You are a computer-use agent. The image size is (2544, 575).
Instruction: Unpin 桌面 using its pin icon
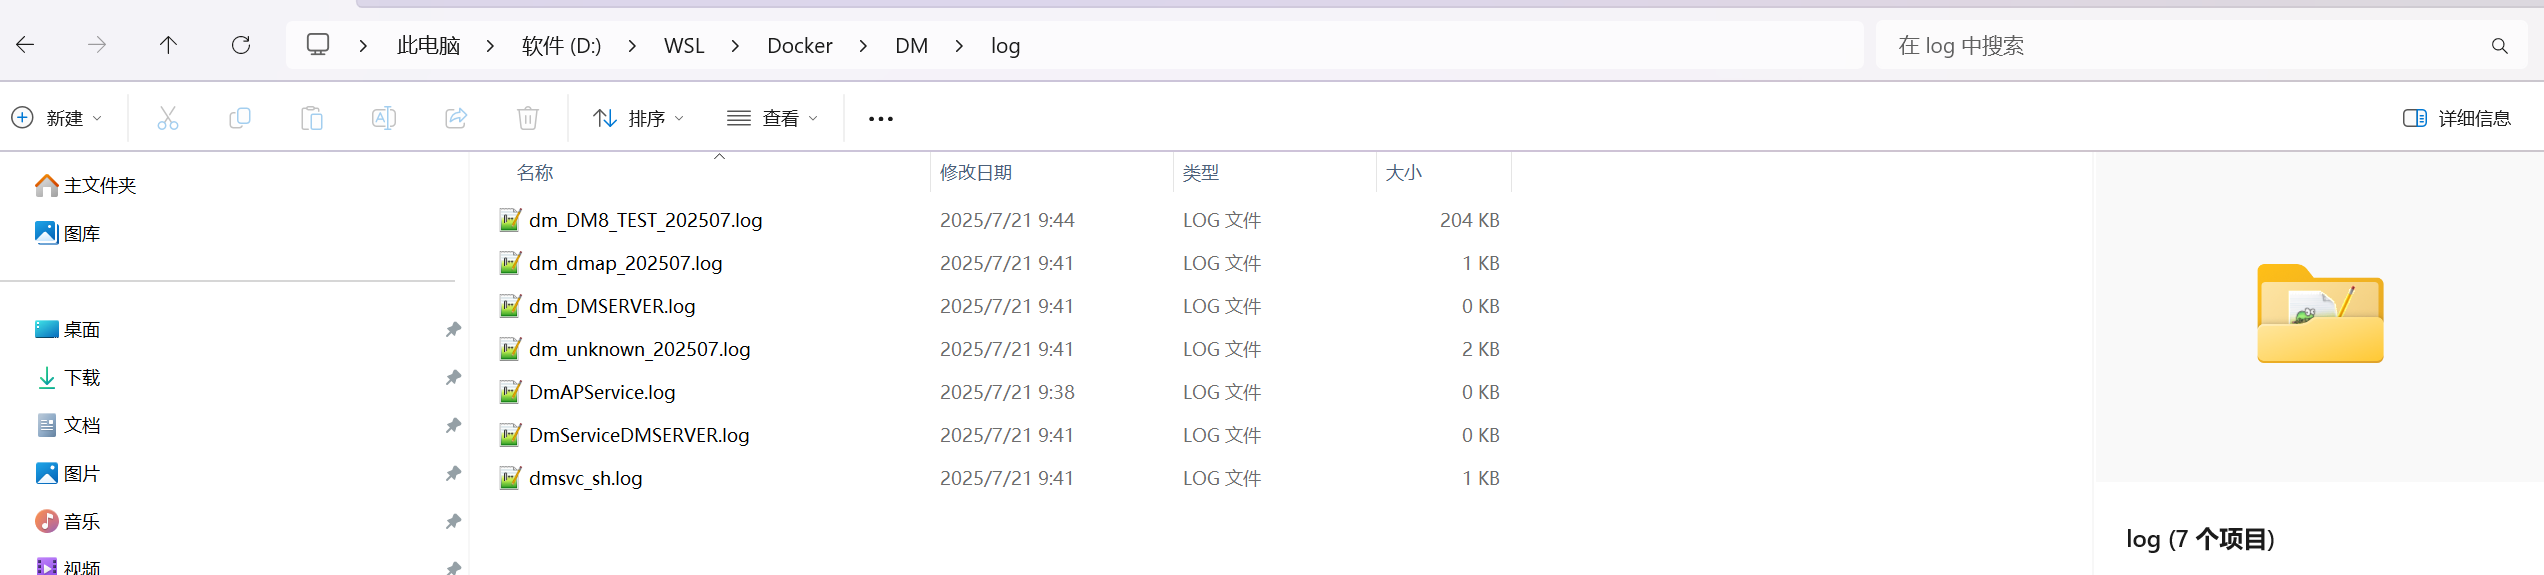pyautogui.click(x=453, y=329)
